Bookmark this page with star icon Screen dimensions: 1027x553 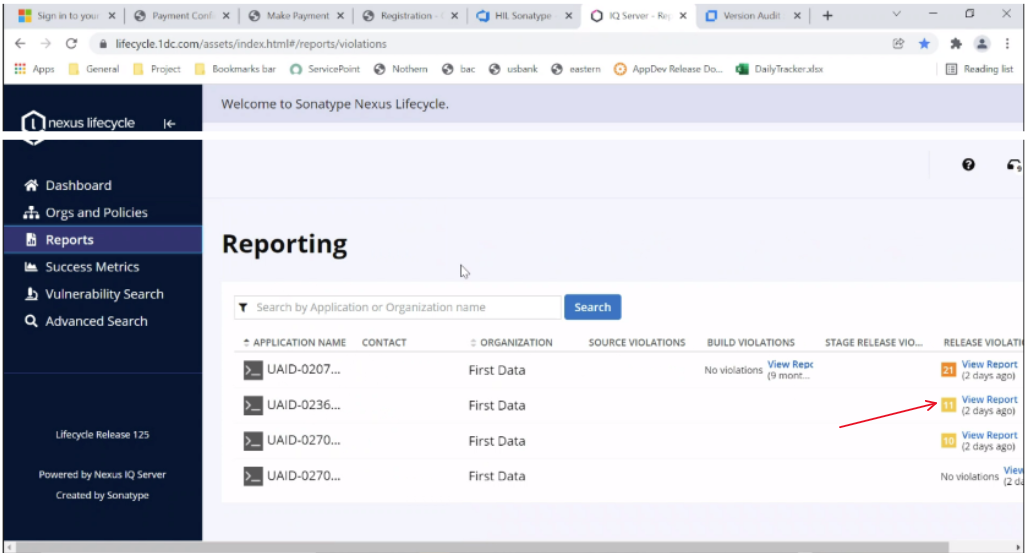pyautogui.click(x=924, y=44)
